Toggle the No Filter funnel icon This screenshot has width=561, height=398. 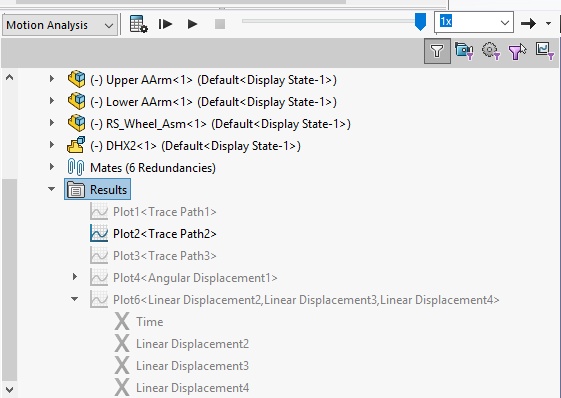pyautogui.click(x=437, y=51)
